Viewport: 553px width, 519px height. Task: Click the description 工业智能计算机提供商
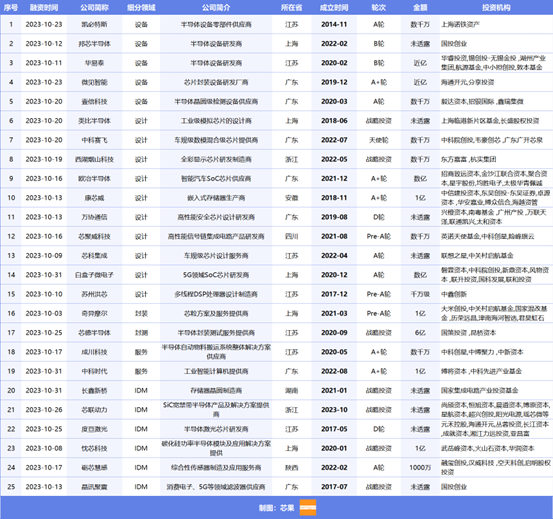(x=216, y=371)
